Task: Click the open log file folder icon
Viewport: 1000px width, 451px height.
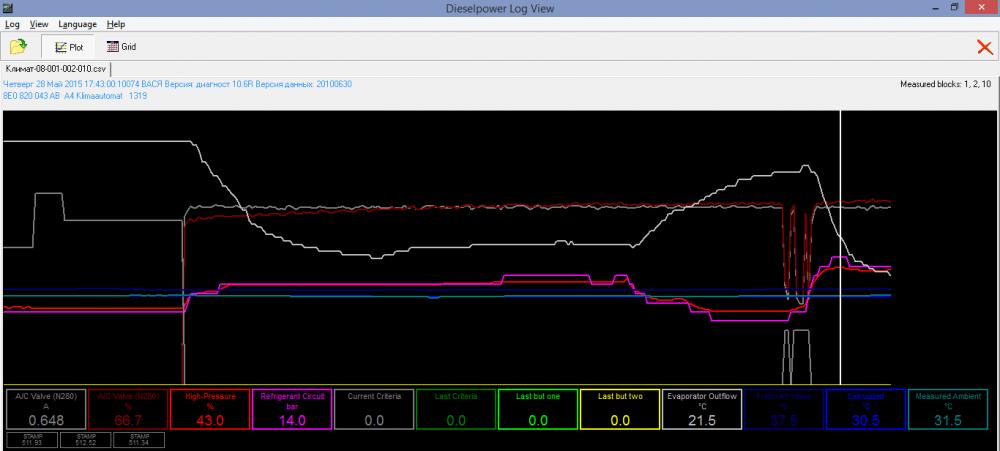Action: point(18,46)
